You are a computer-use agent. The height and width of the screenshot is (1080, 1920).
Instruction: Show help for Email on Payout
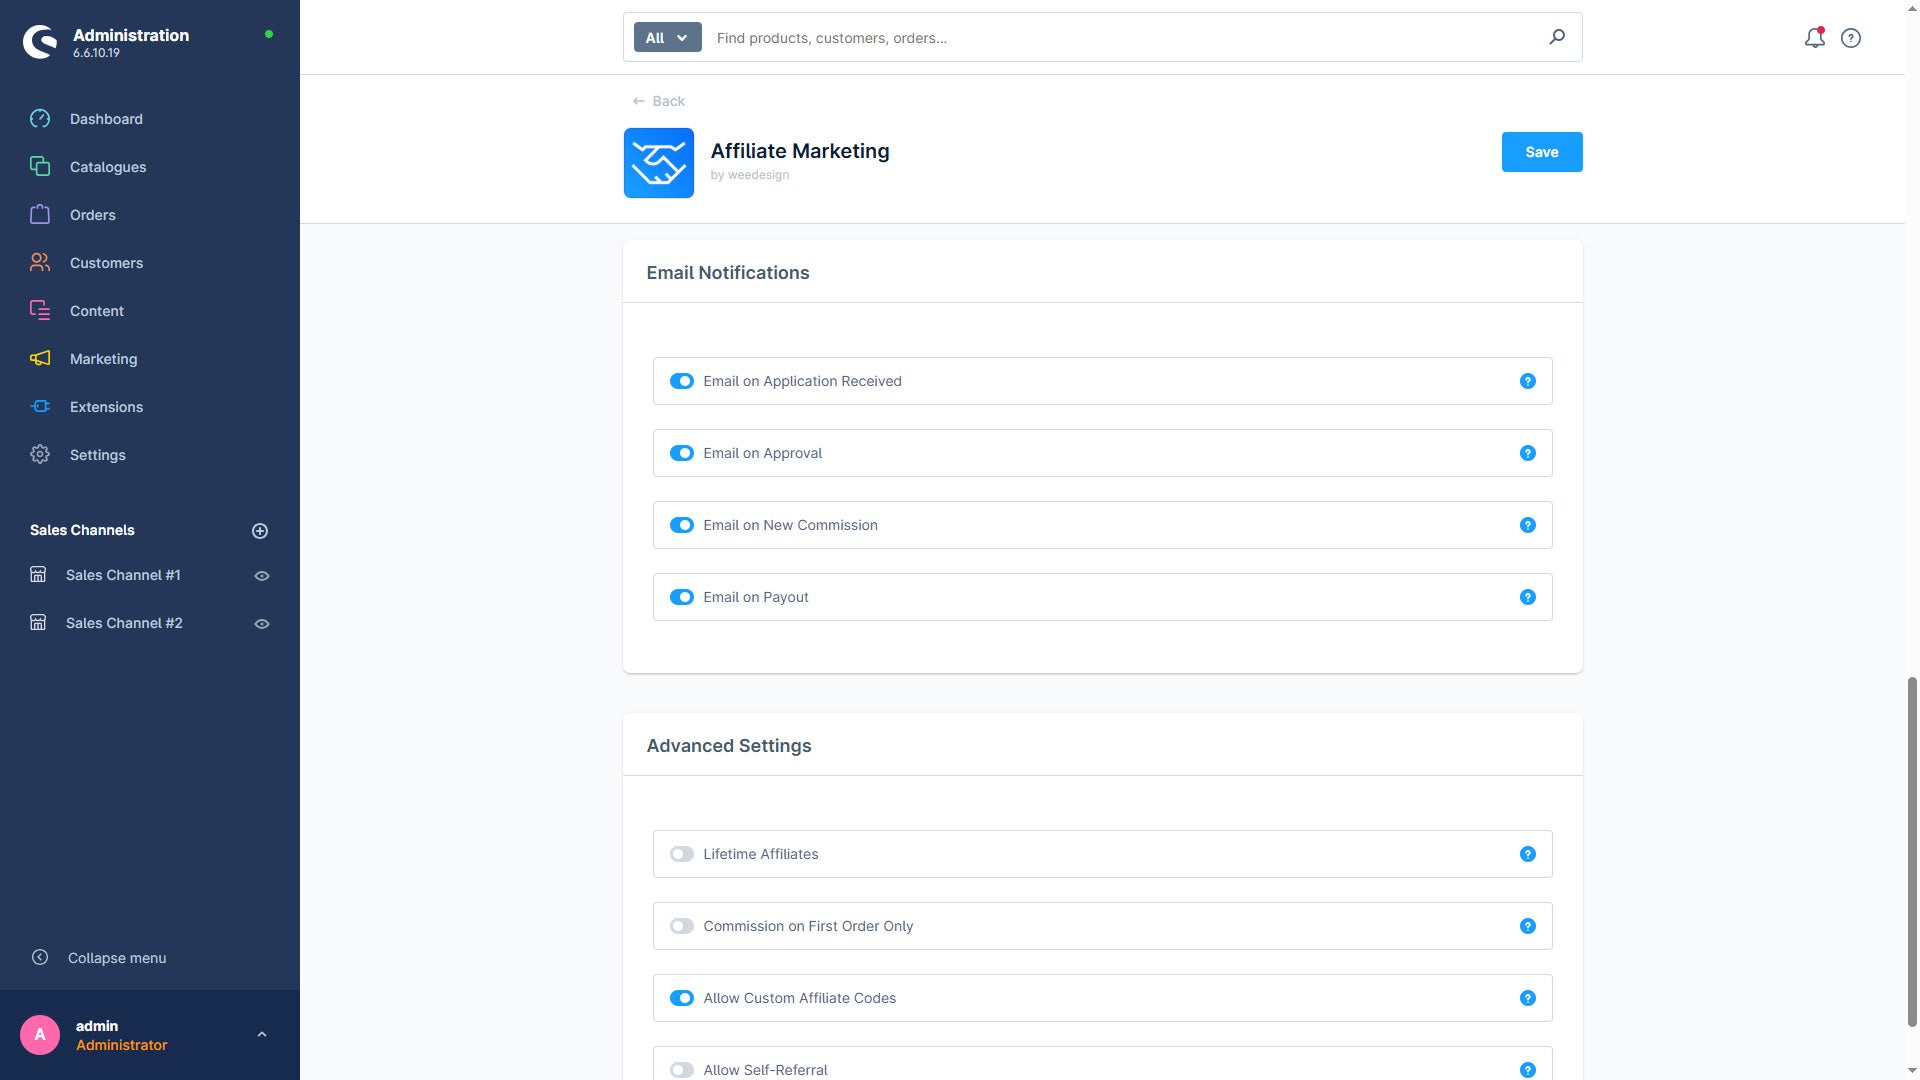click(1528, 597)
